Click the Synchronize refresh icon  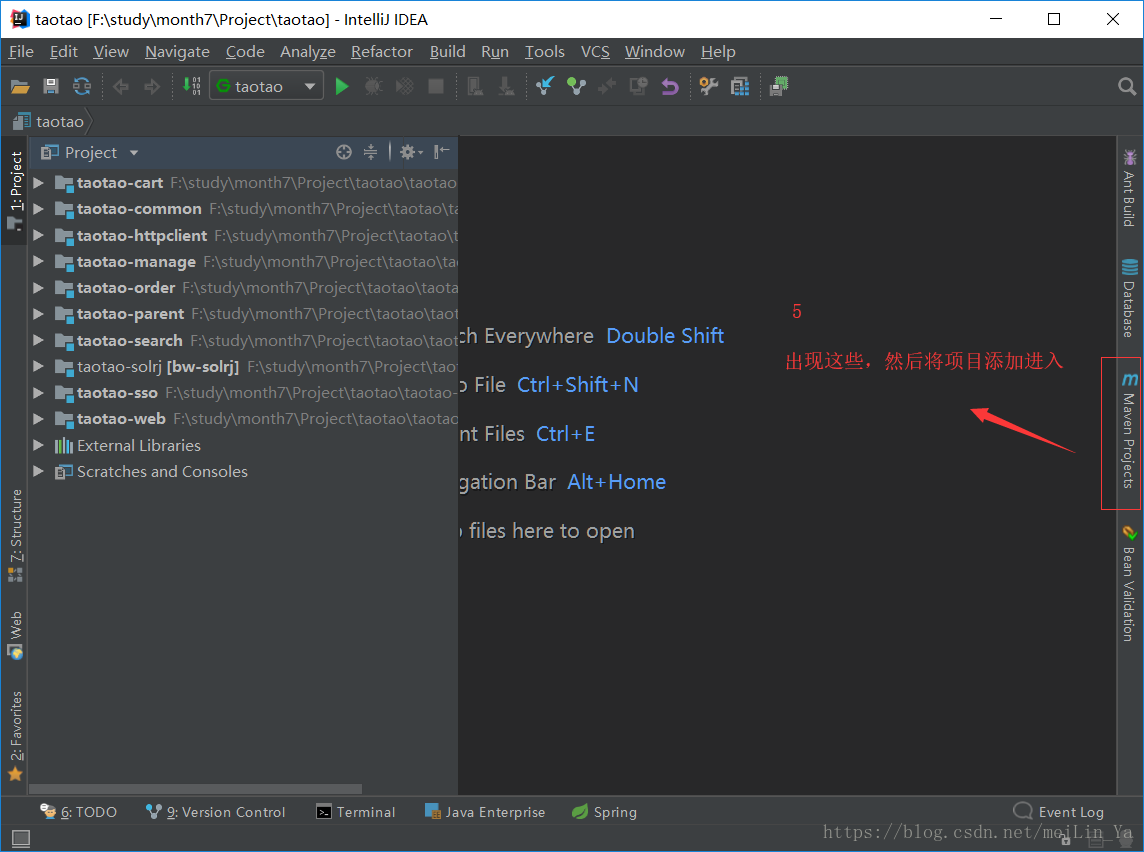tap(82, 87)
